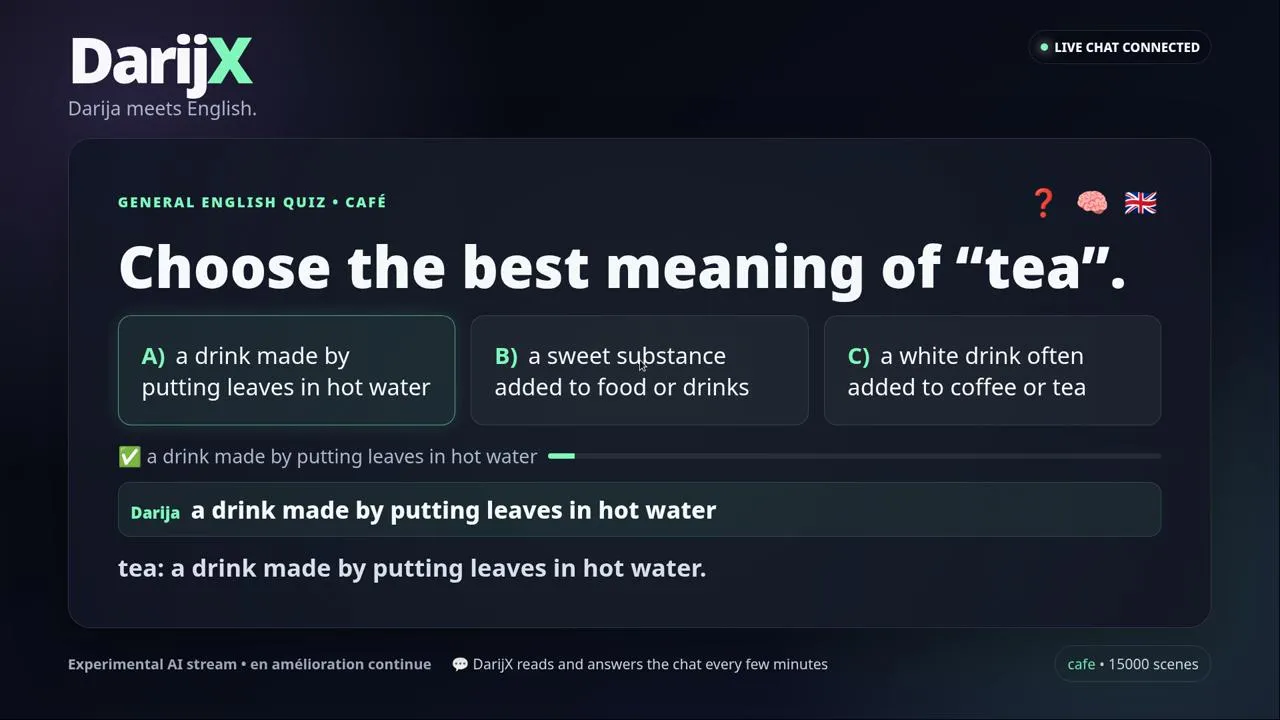Click the green dot next to LIVE CHAT CONNECTED
Viewport: 1280px width, 720px height.
point(1044,47)
